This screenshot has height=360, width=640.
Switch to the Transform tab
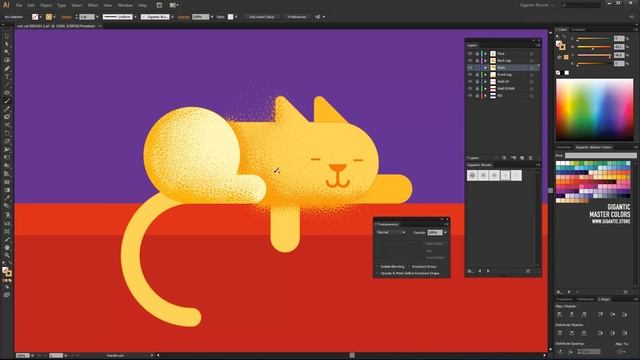pyautogui.click(x=564, y=299)
